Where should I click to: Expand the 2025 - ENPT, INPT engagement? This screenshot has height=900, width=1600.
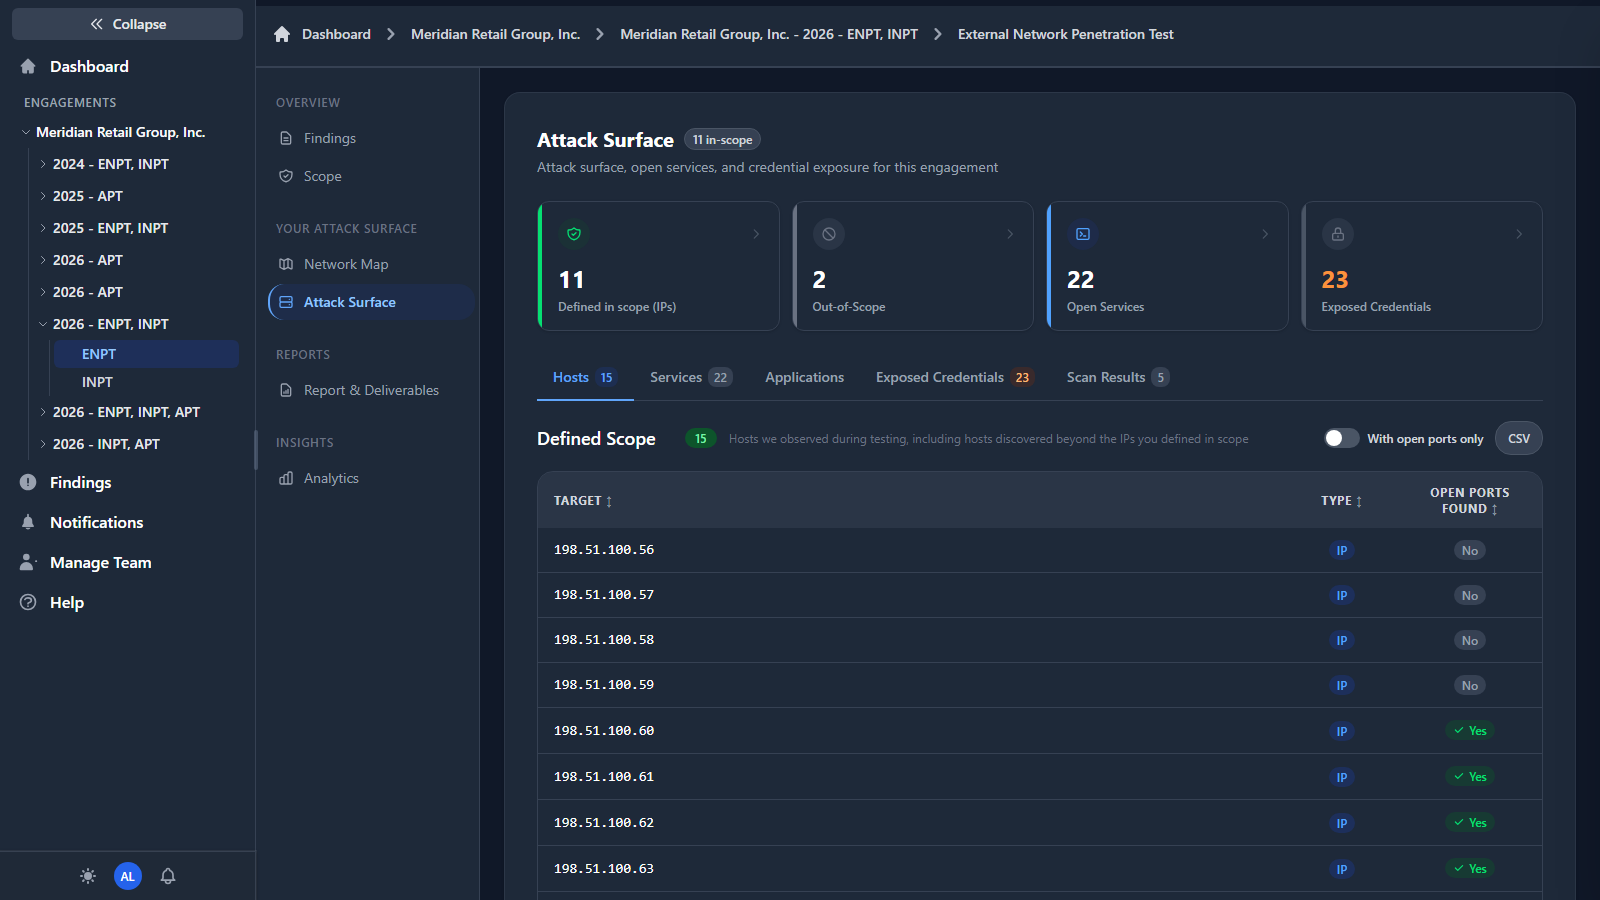tap(43, 228)
